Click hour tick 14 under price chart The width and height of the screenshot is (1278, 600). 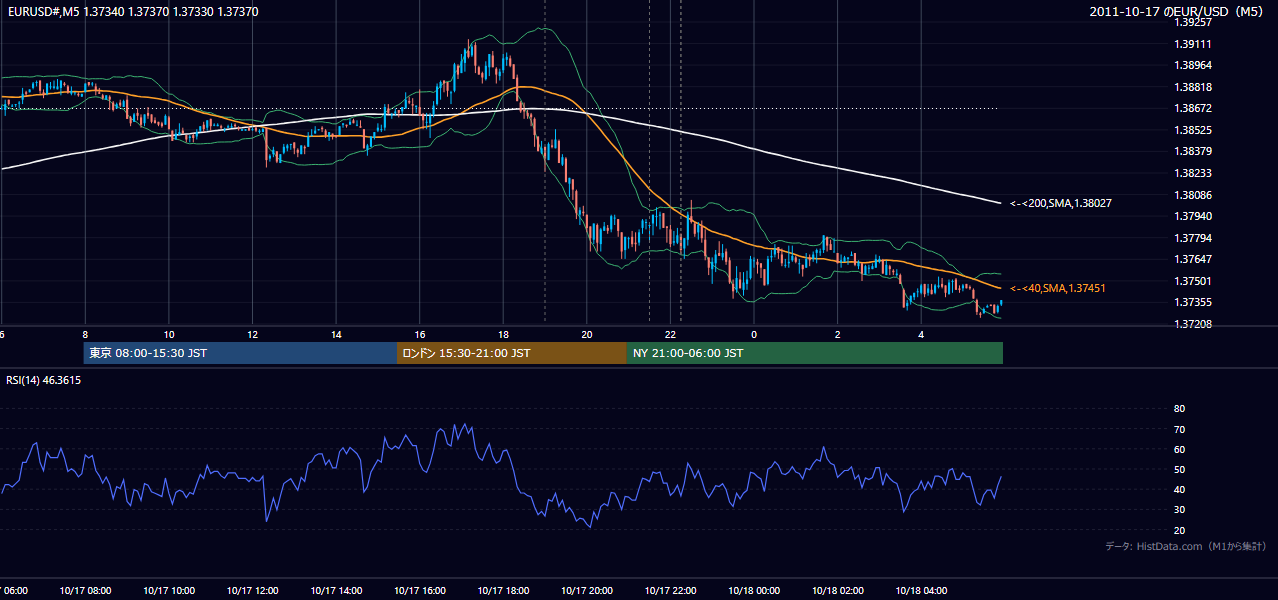point(336,335)
